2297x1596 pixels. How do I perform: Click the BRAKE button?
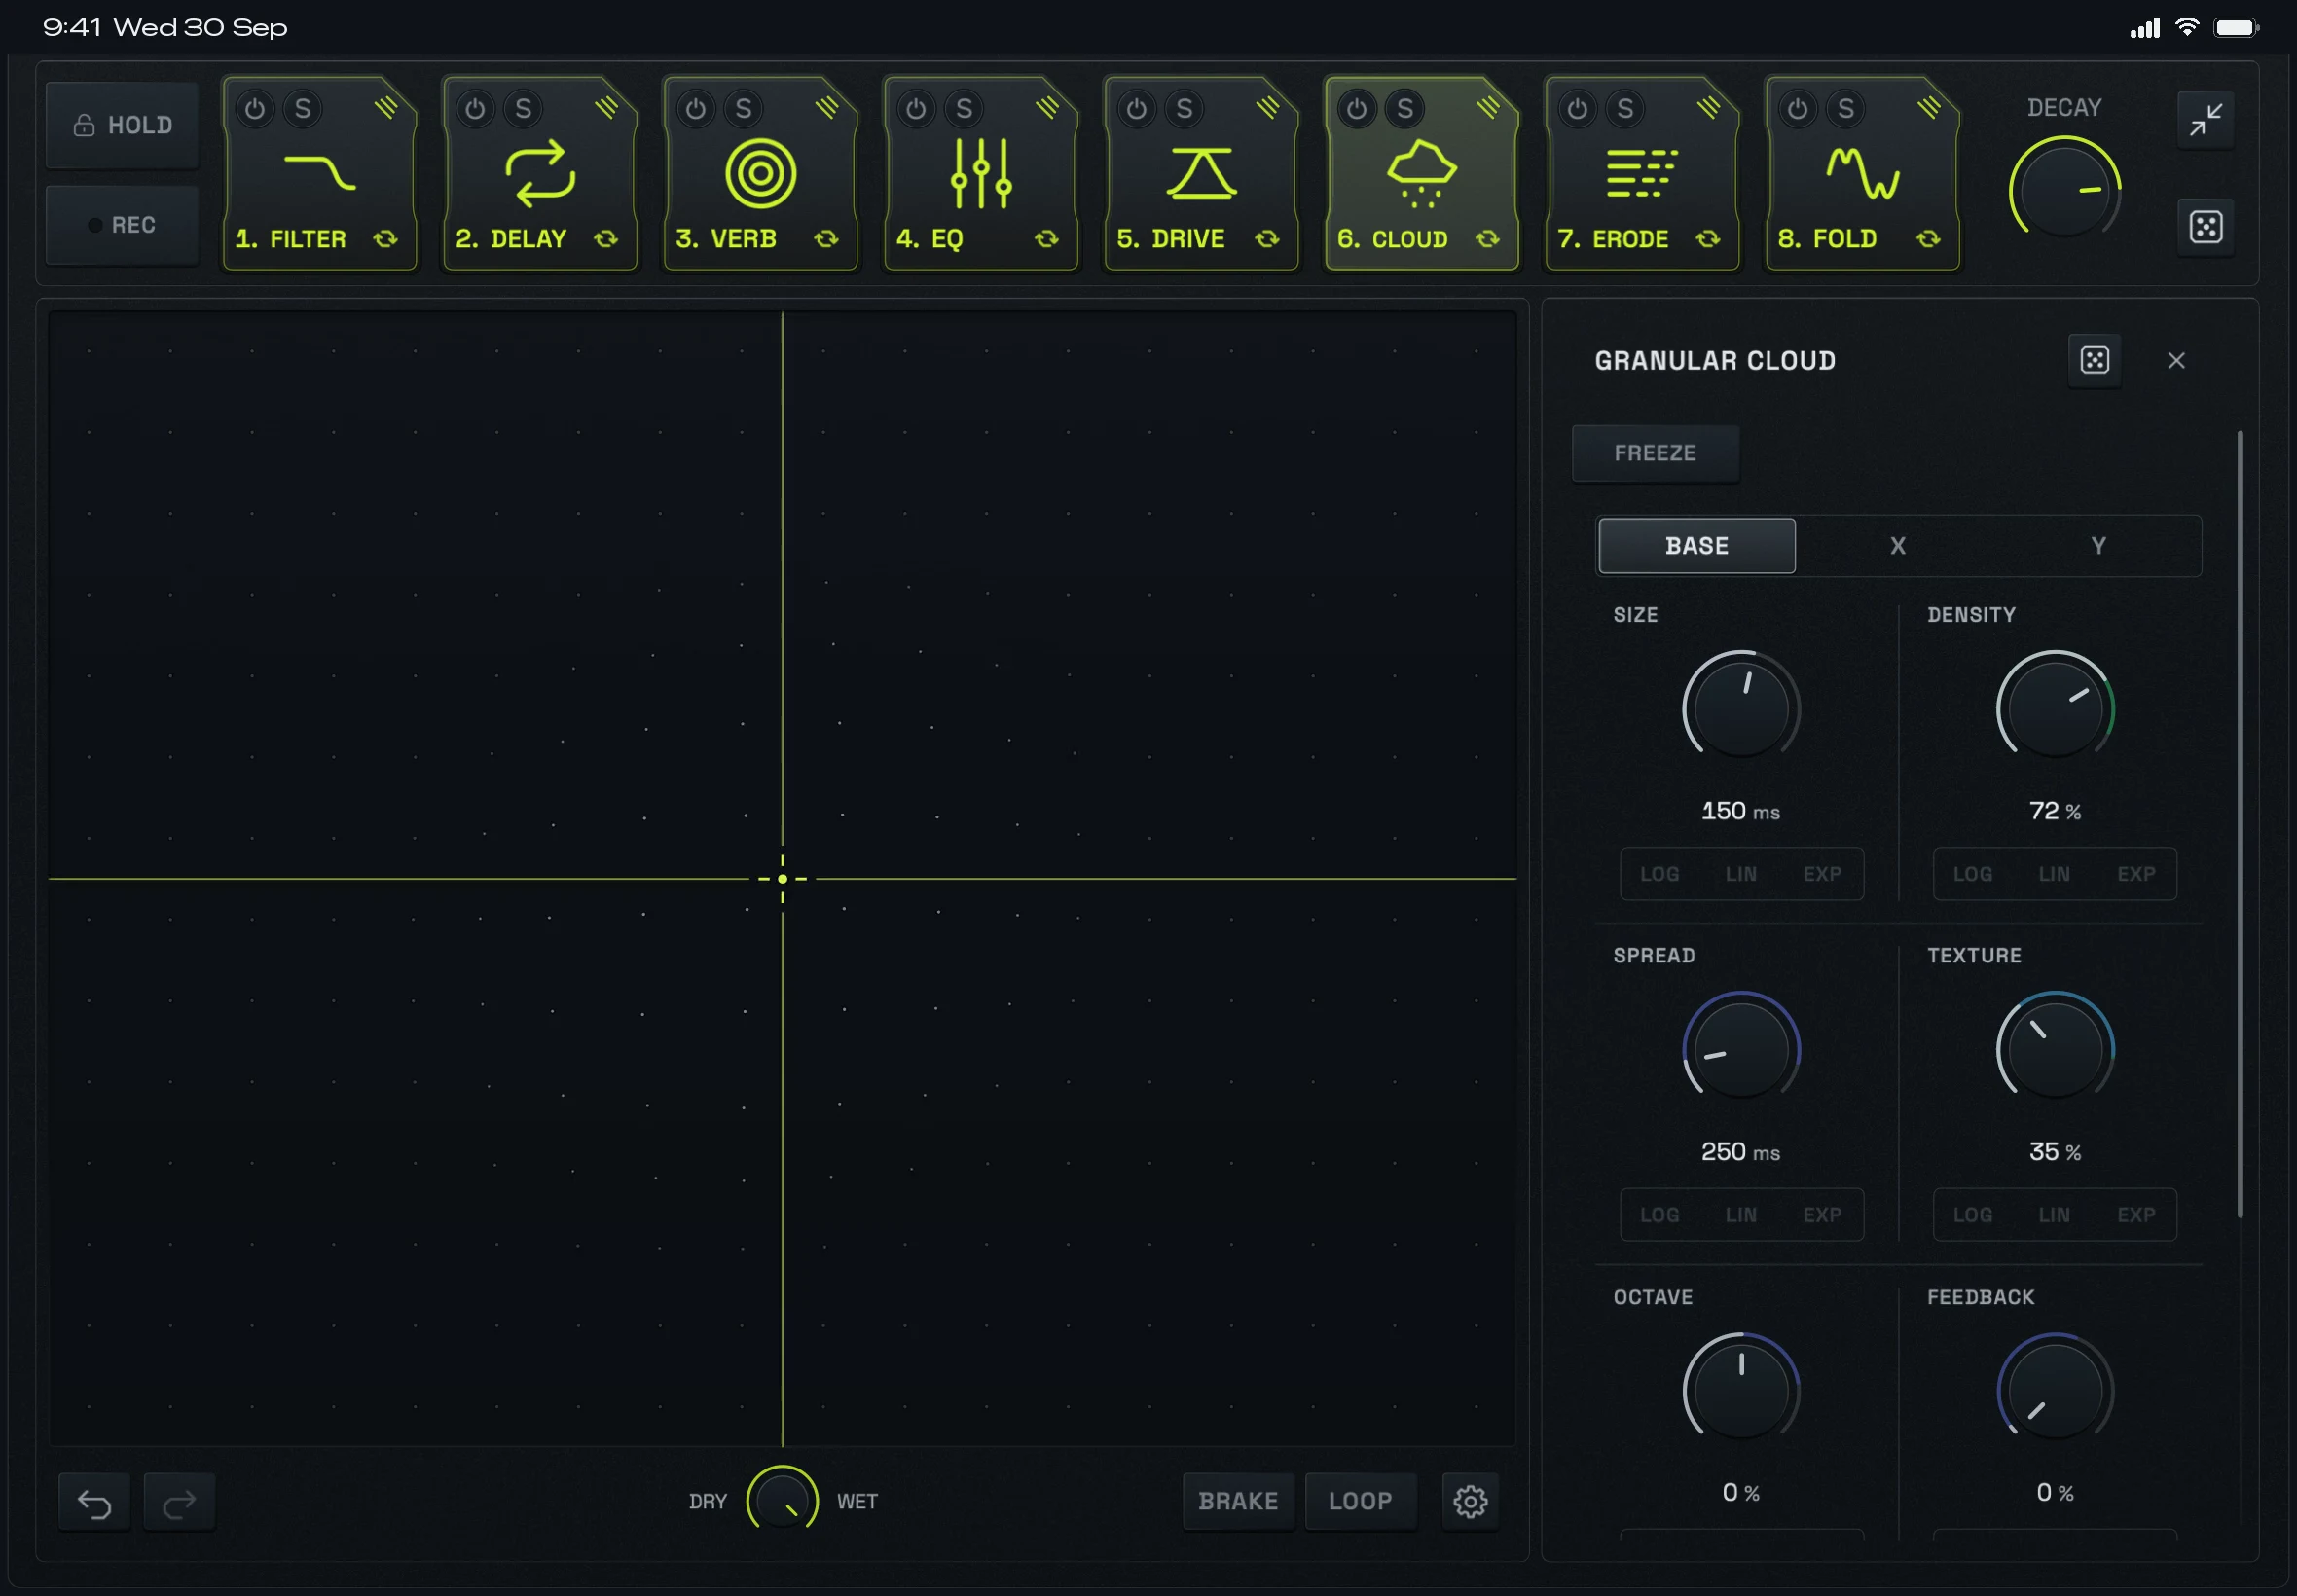pyautogui.click(x=1238, y=1501)
